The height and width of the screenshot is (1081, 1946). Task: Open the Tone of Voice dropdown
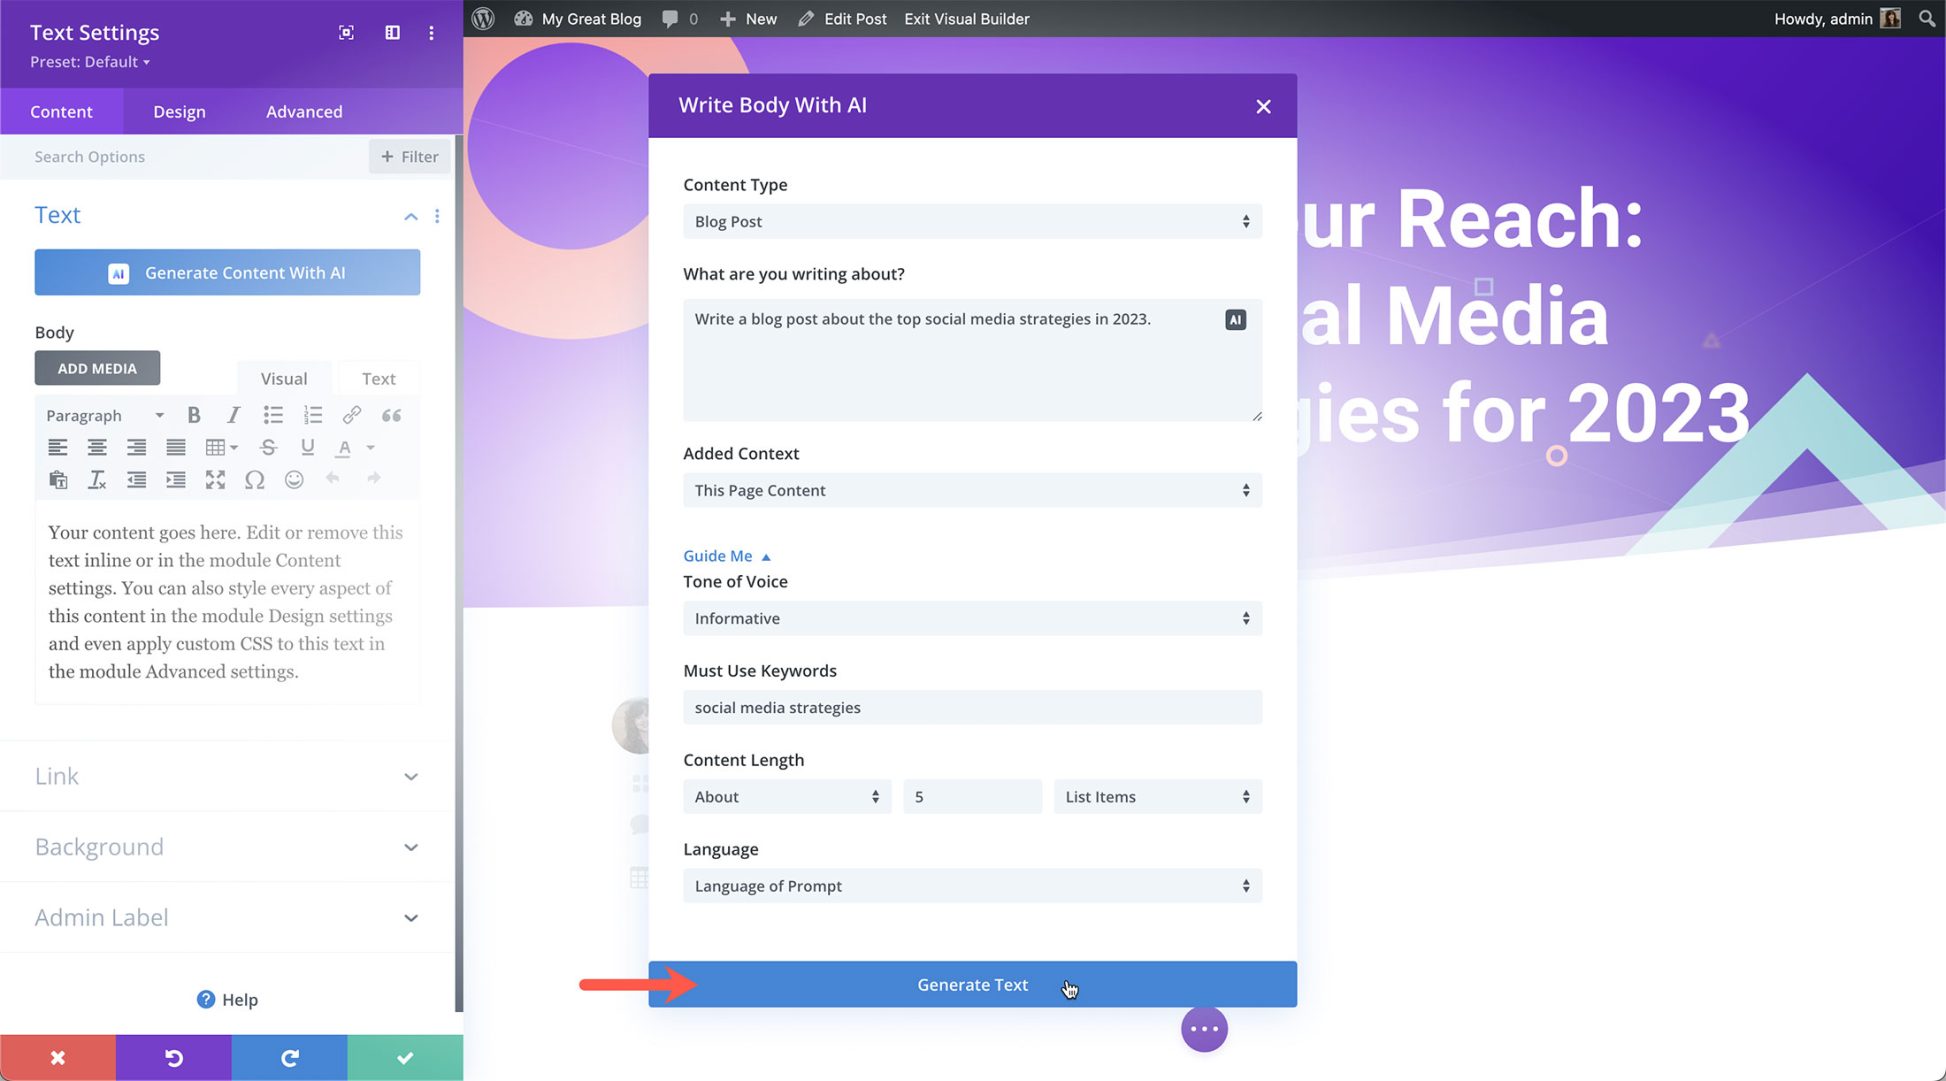[x=970, y=616]
